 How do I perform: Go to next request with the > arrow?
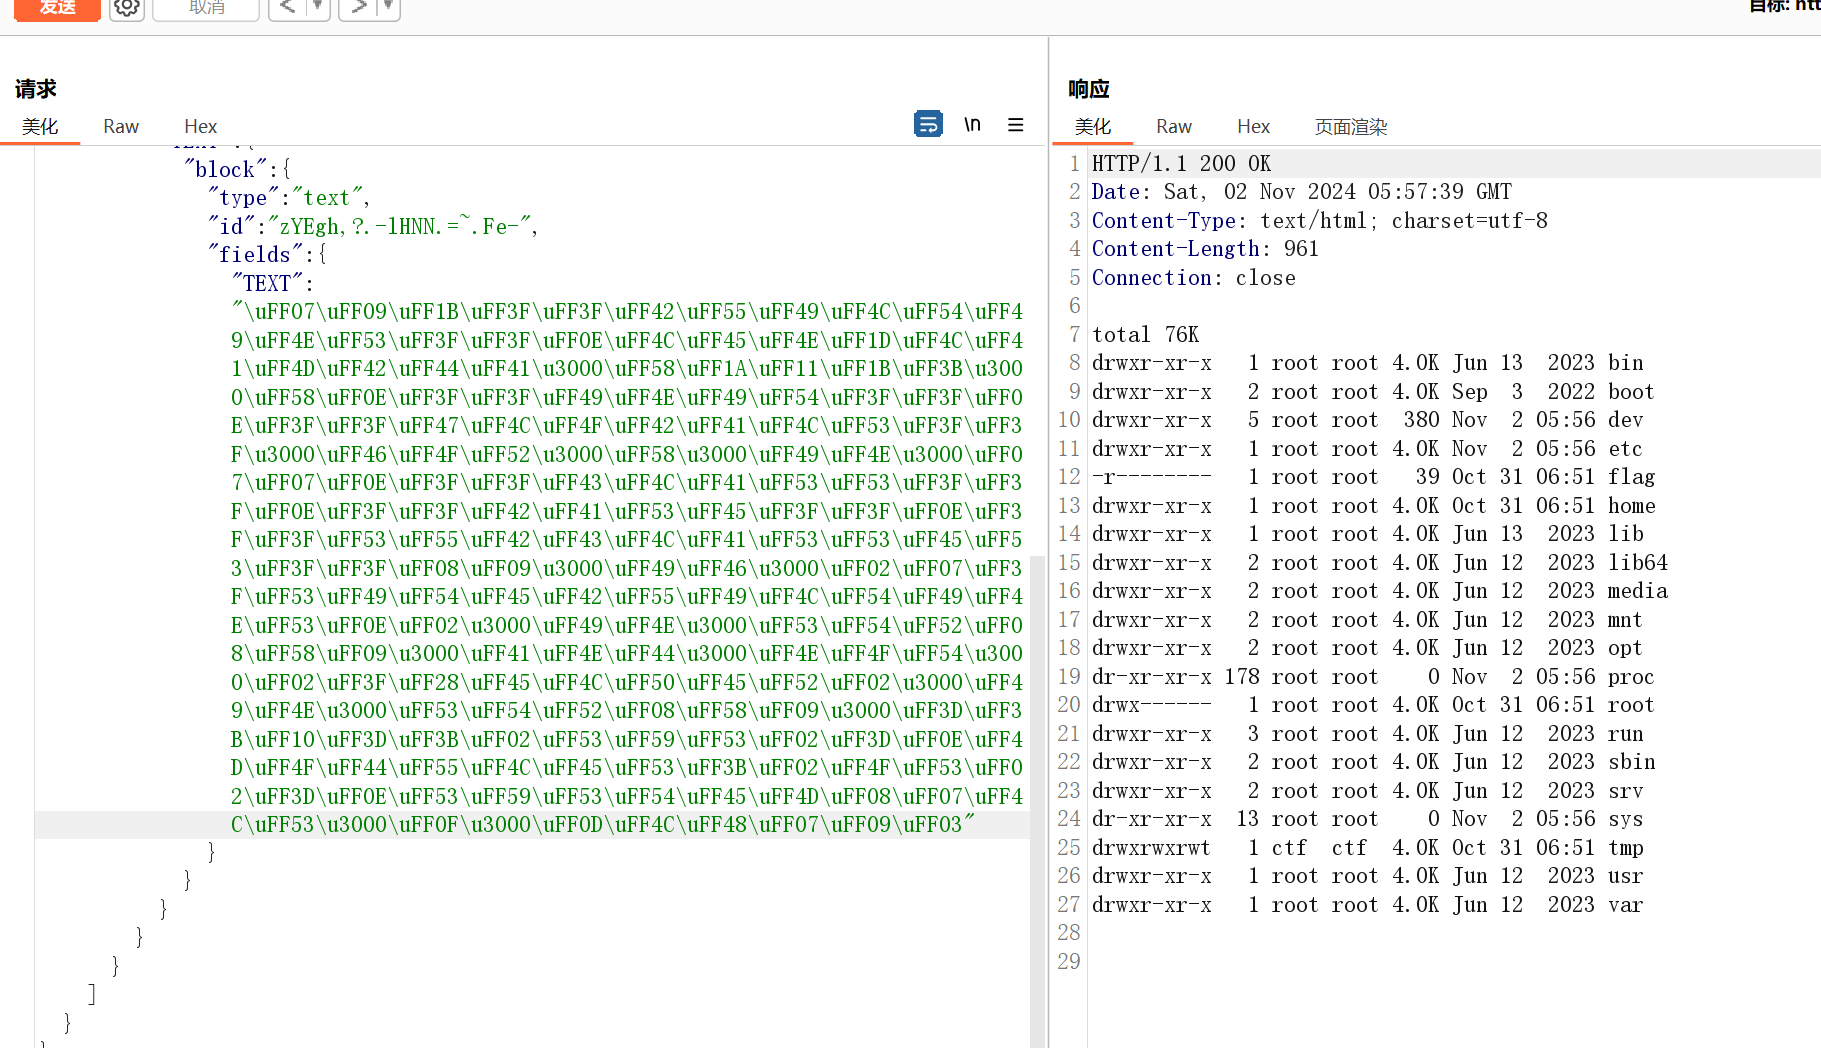click(358, 8)
